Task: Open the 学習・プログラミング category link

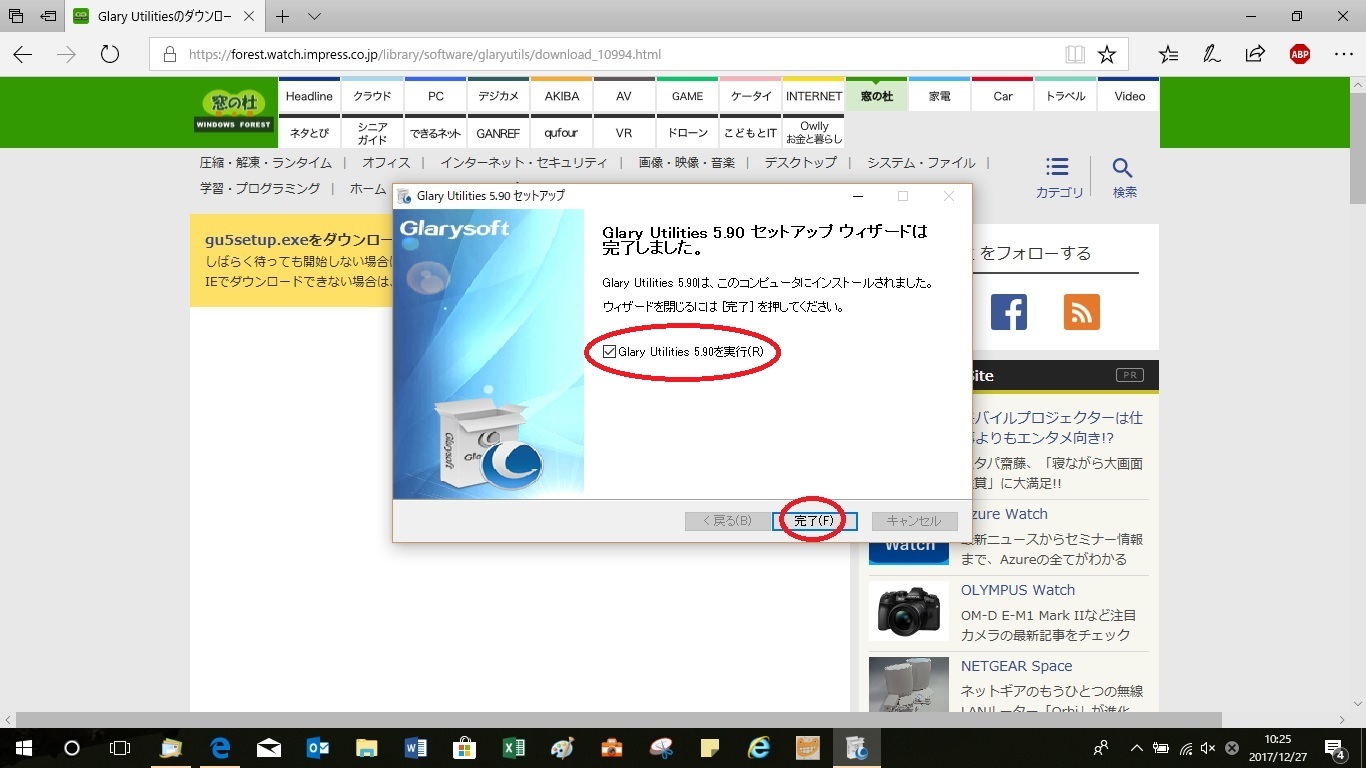Action: click(x=260, y=188)
